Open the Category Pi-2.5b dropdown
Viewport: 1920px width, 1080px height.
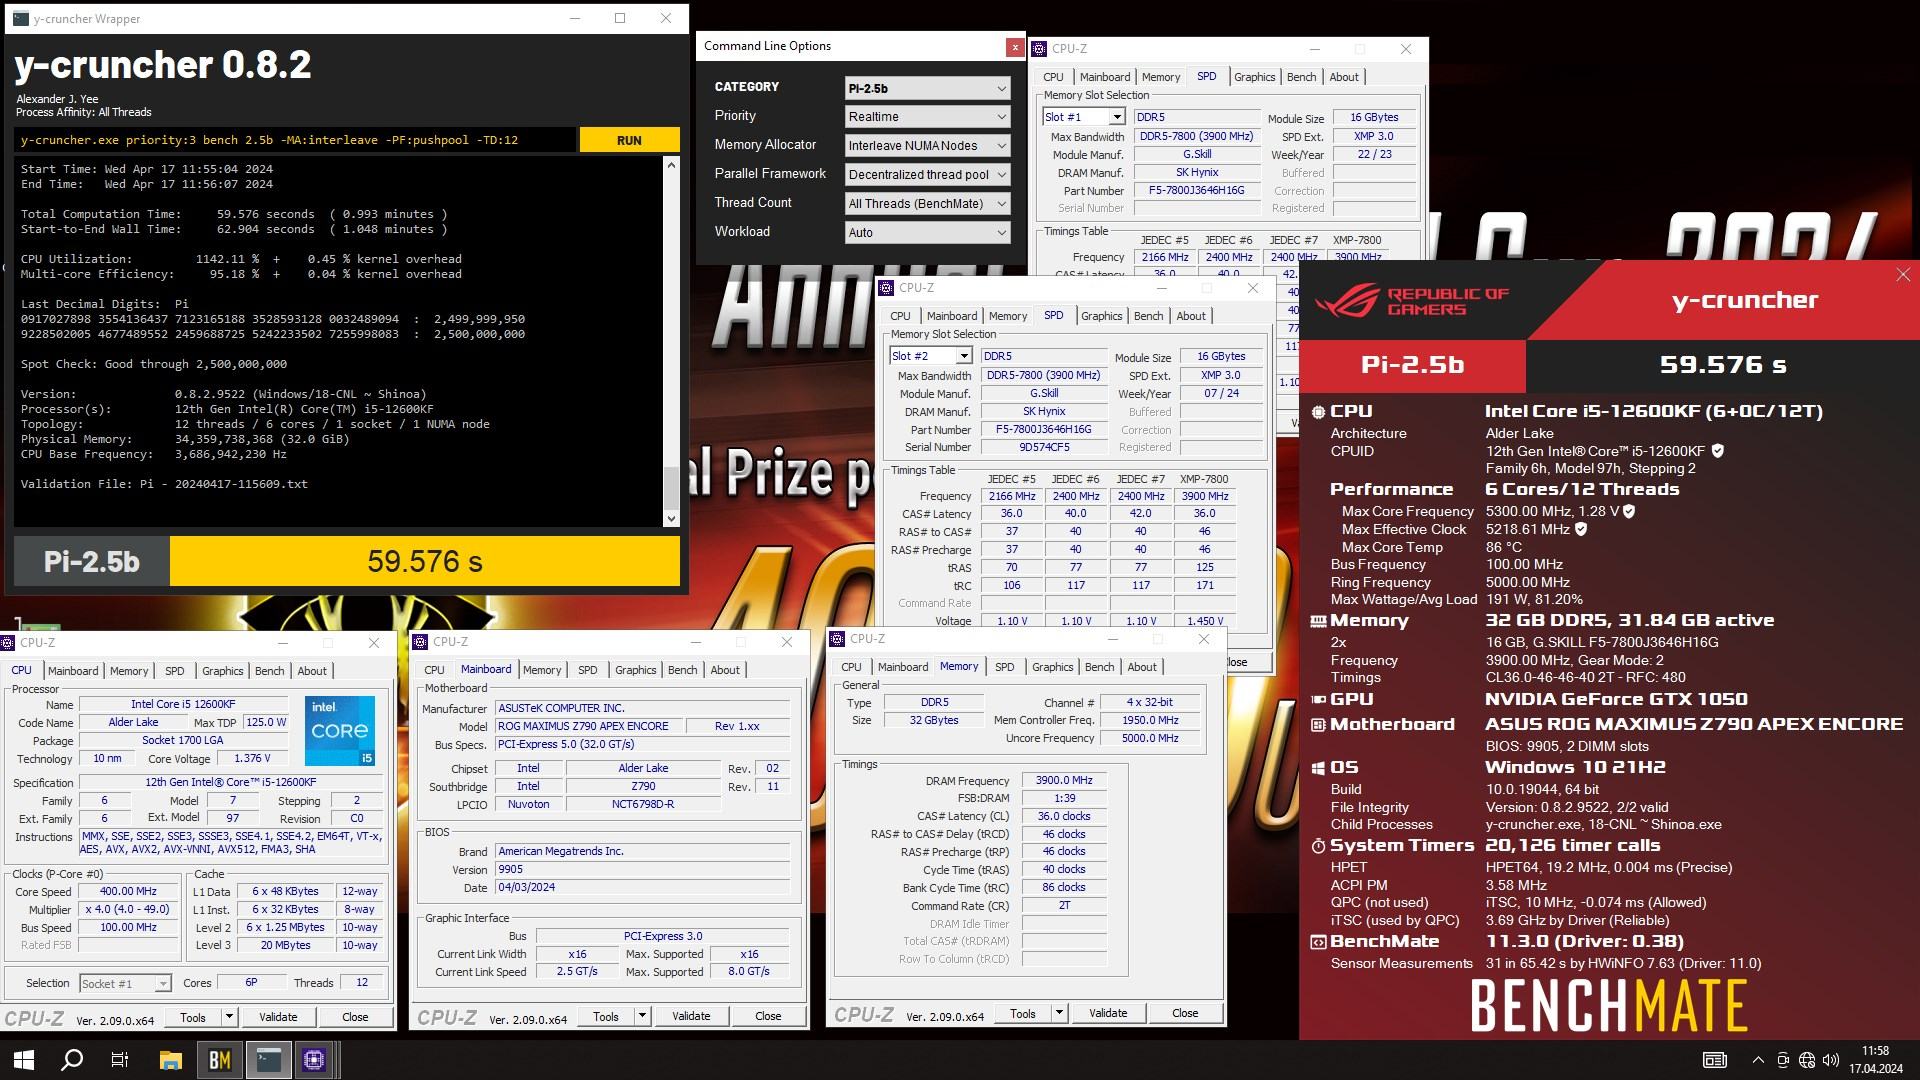point(927,88)
